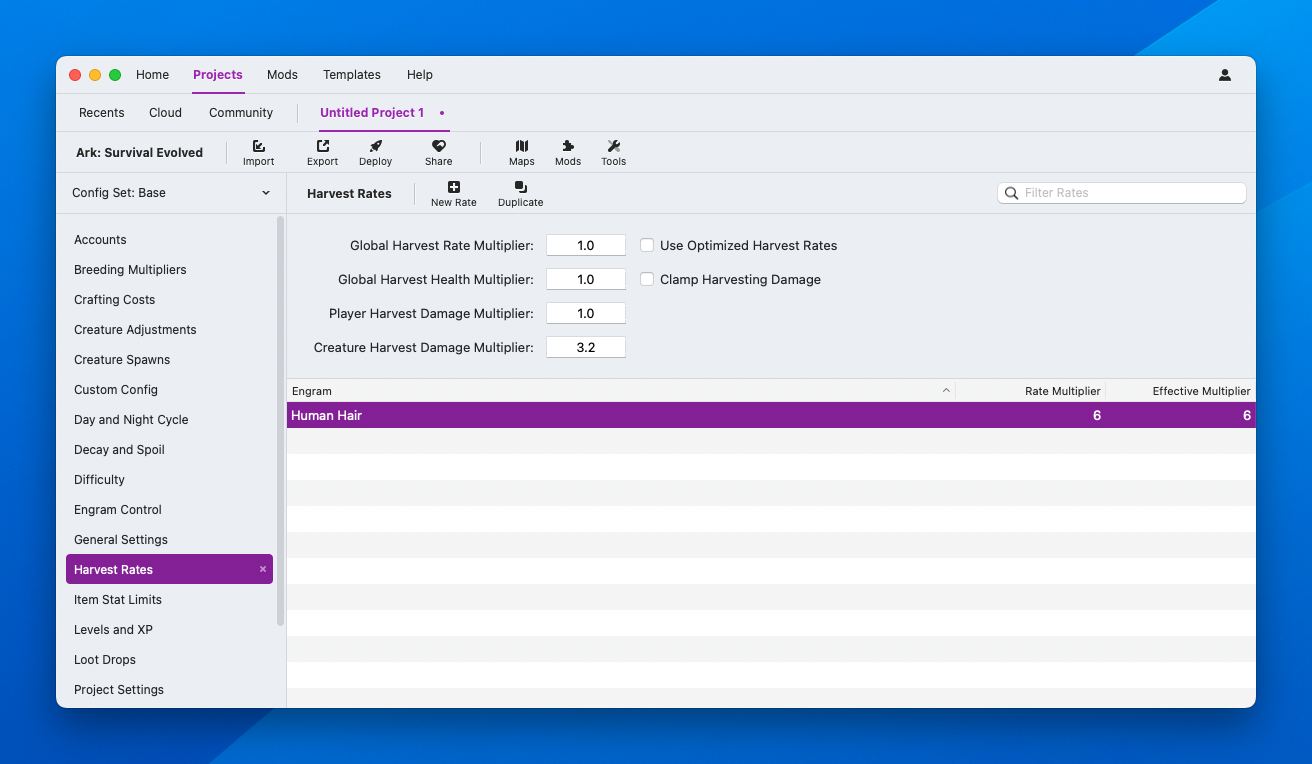This screenshot has width=1312, height=764.
Task: Select the Human Hair engram row
Action: click(771, 415)
